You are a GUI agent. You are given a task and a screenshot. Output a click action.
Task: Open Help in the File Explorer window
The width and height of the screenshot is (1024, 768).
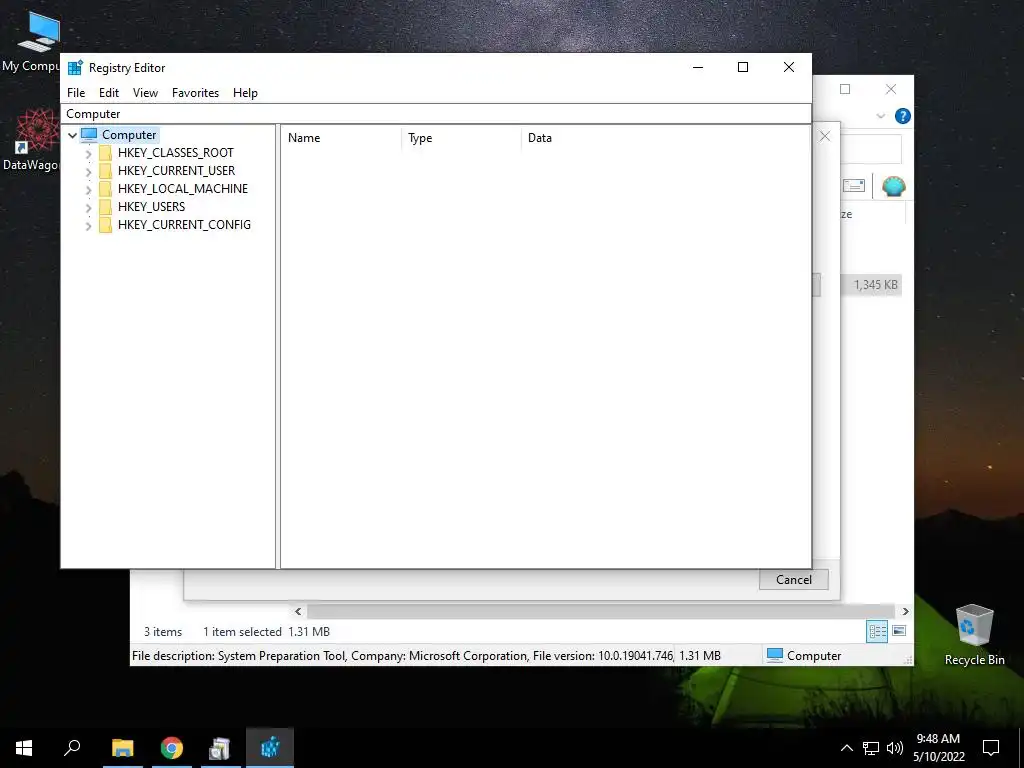(x=903, y=116)
